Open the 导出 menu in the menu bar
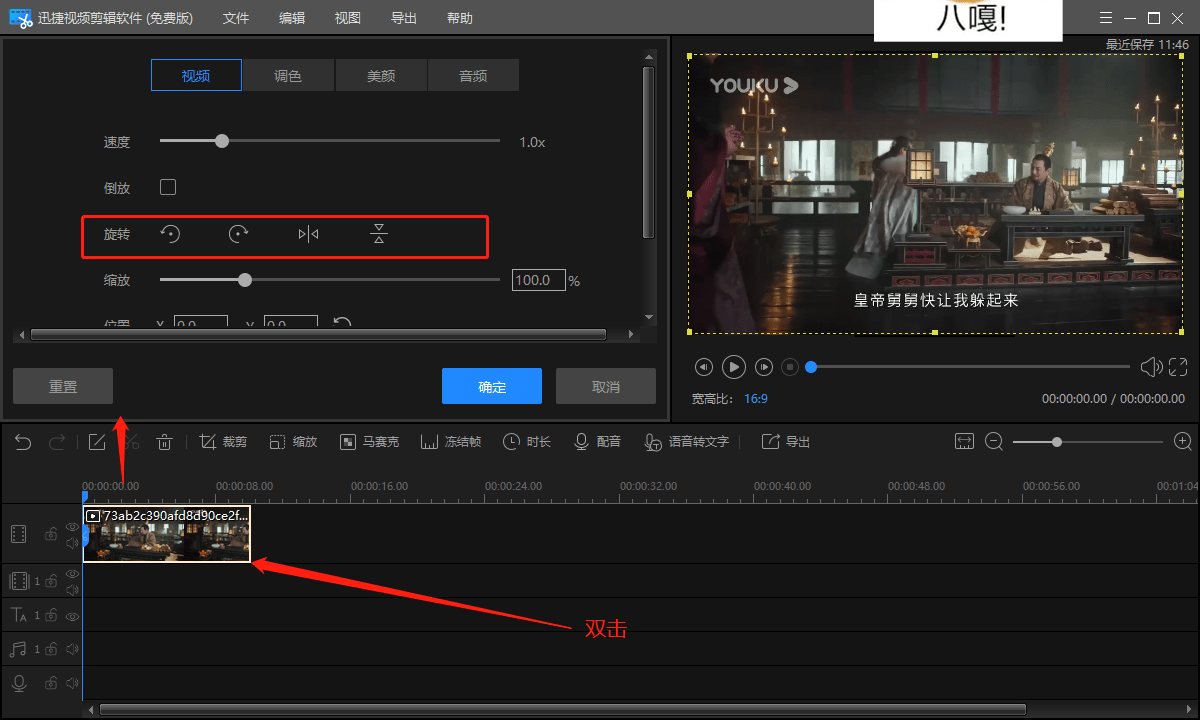 (x=404, y=18)
